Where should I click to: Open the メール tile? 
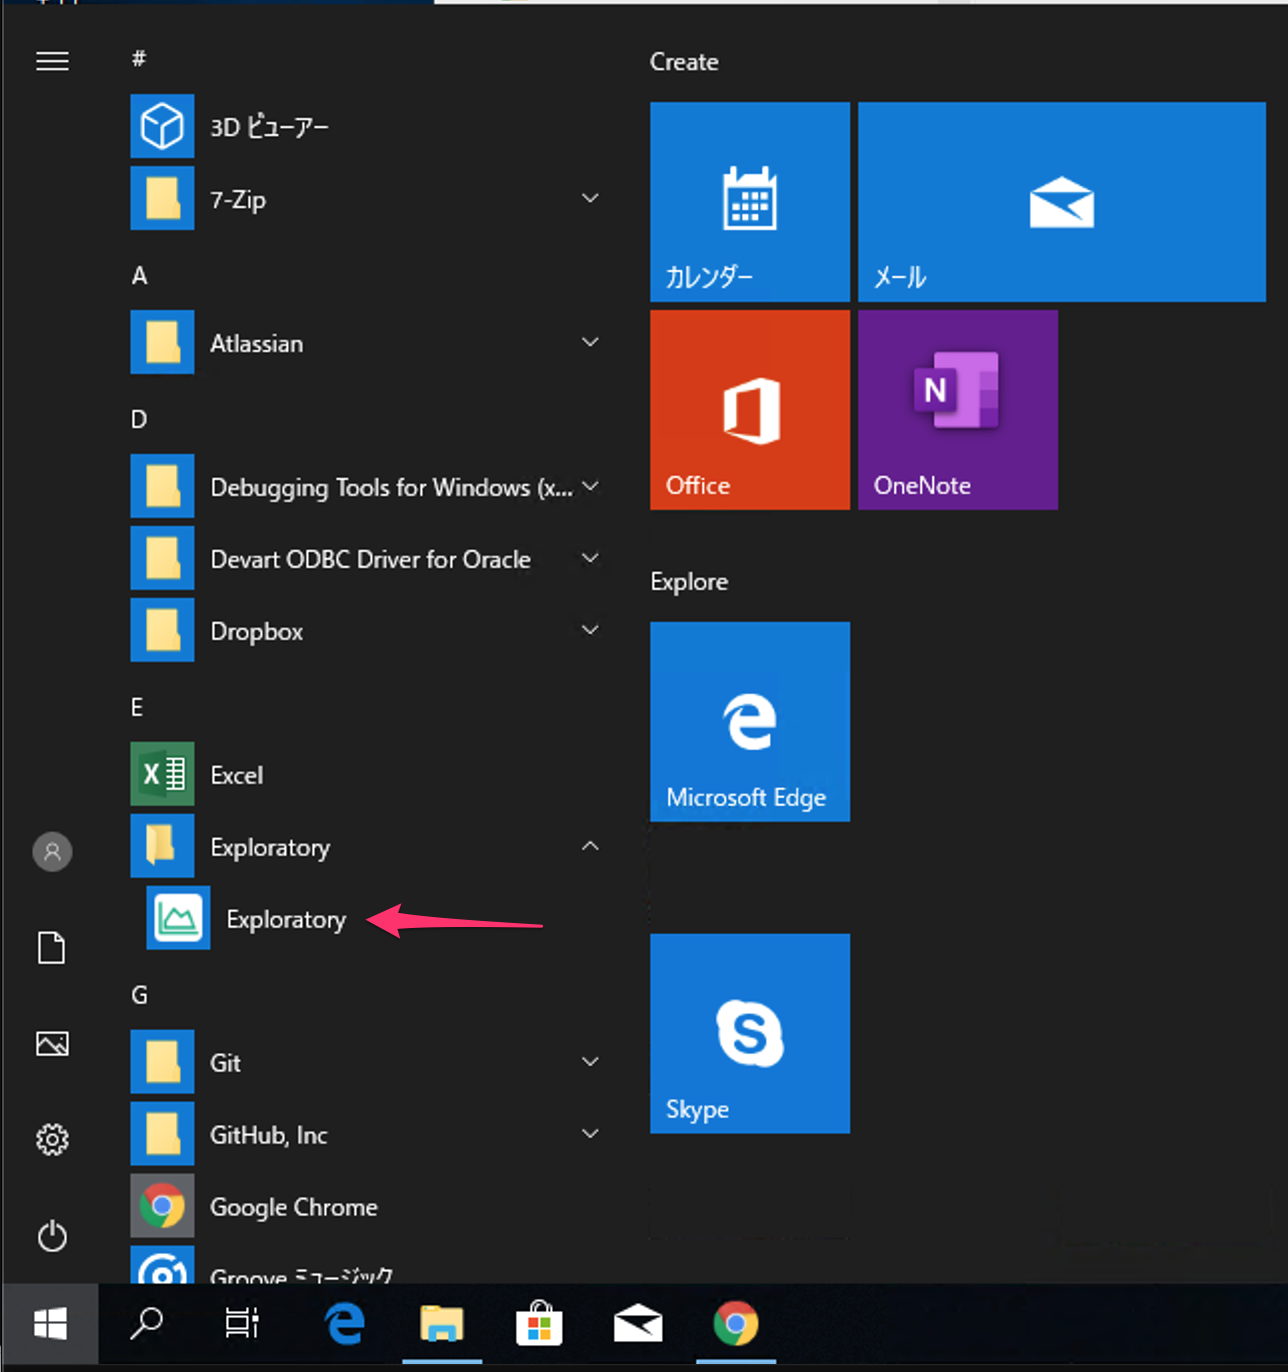[x=1062, y=202]
